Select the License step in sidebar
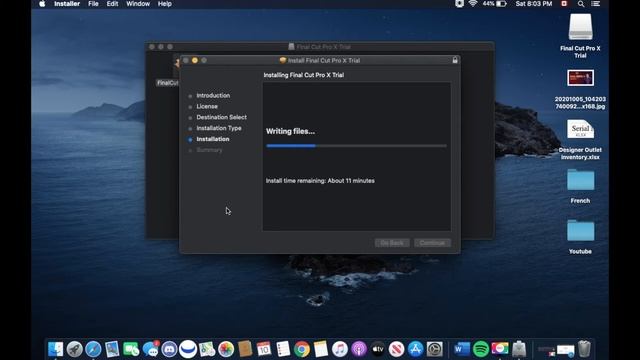Viewport: 640px width, 360px height. point(207,107)
